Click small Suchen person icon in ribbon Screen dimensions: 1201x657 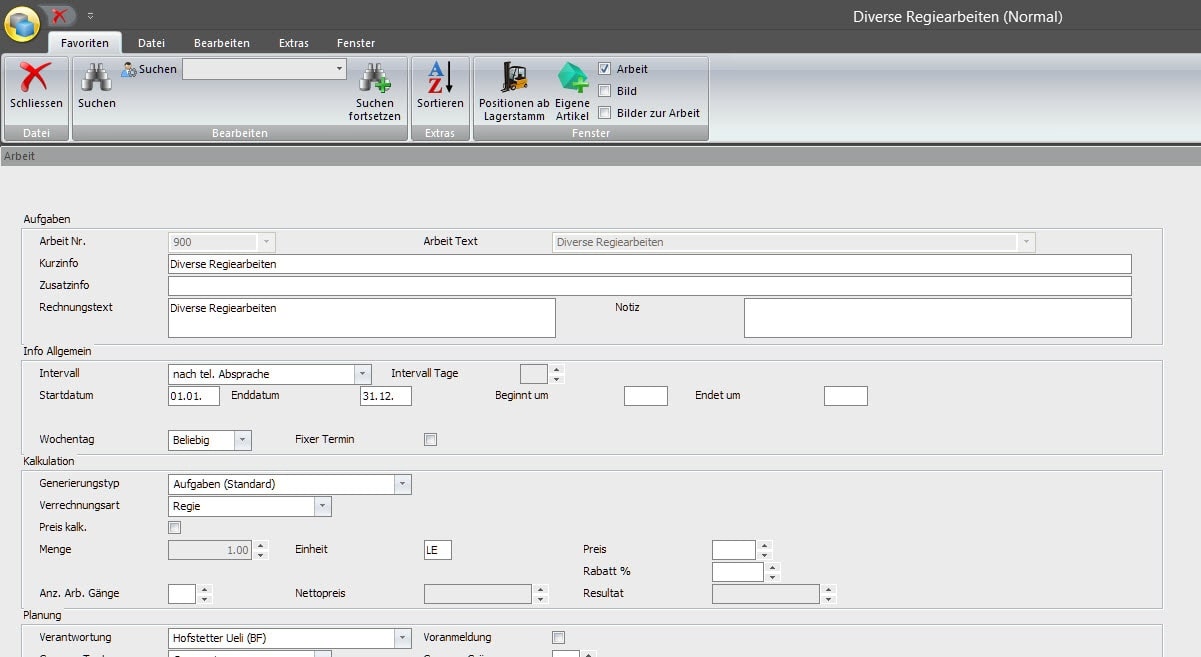pos(128,69)
